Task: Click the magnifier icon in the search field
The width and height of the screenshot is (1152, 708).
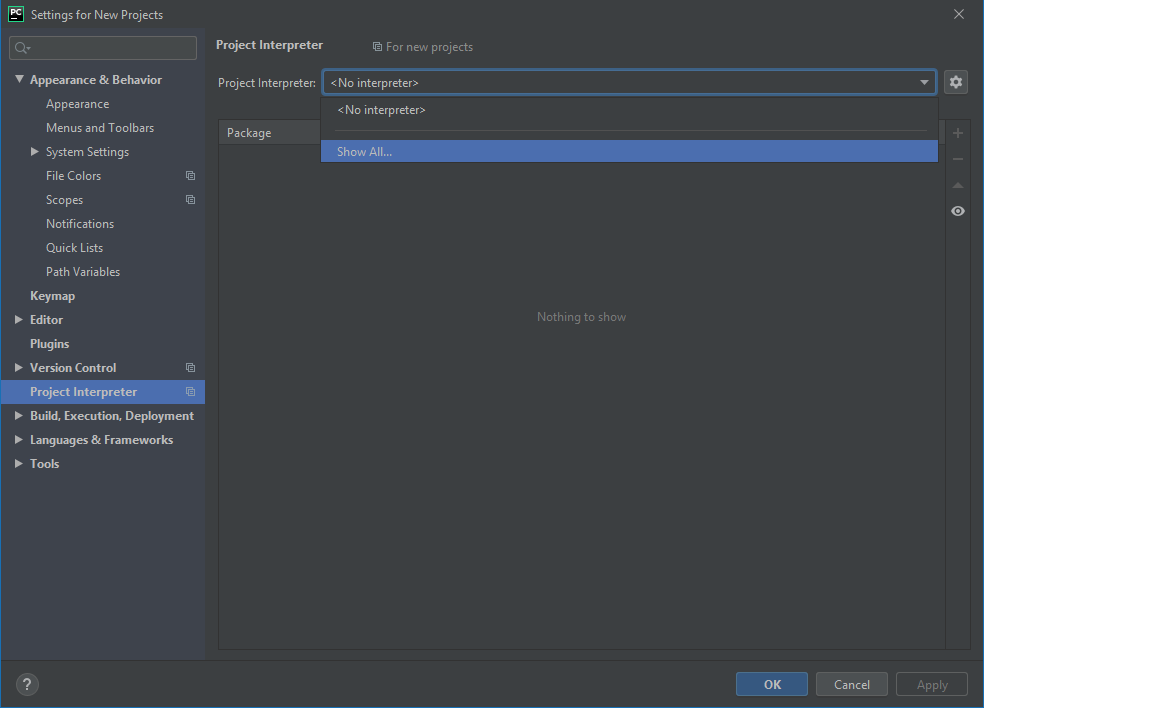Action: [18, 47]
